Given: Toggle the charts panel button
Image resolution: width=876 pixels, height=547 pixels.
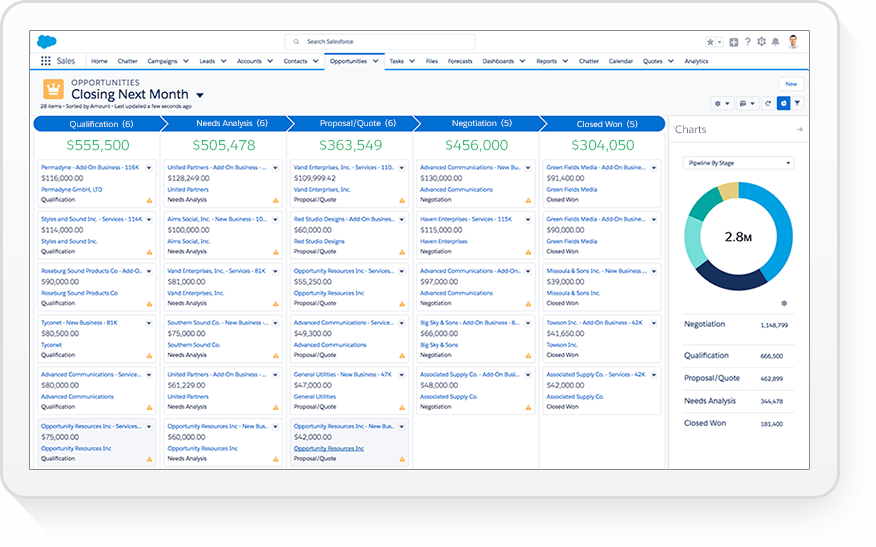Looking at the screenshot, I should (783, 103).
